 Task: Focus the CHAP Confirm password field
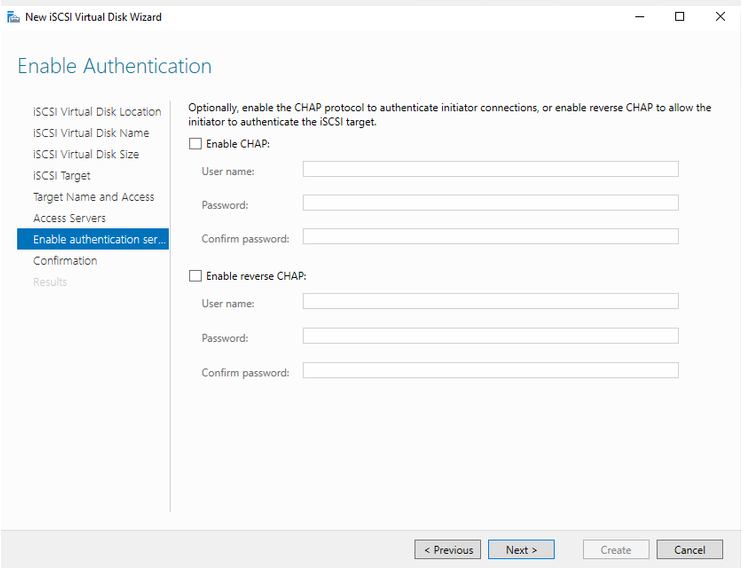point(490,238)
